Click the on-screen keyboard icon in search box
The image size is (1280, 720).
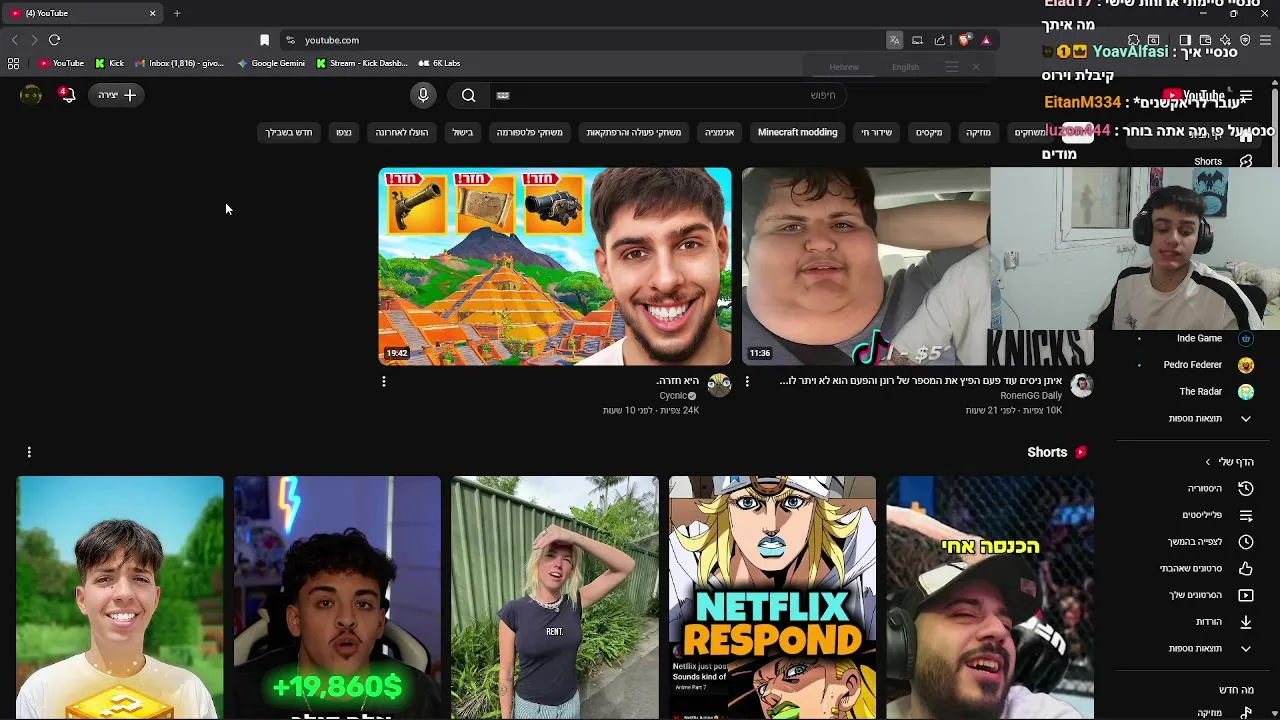(503, 95)
